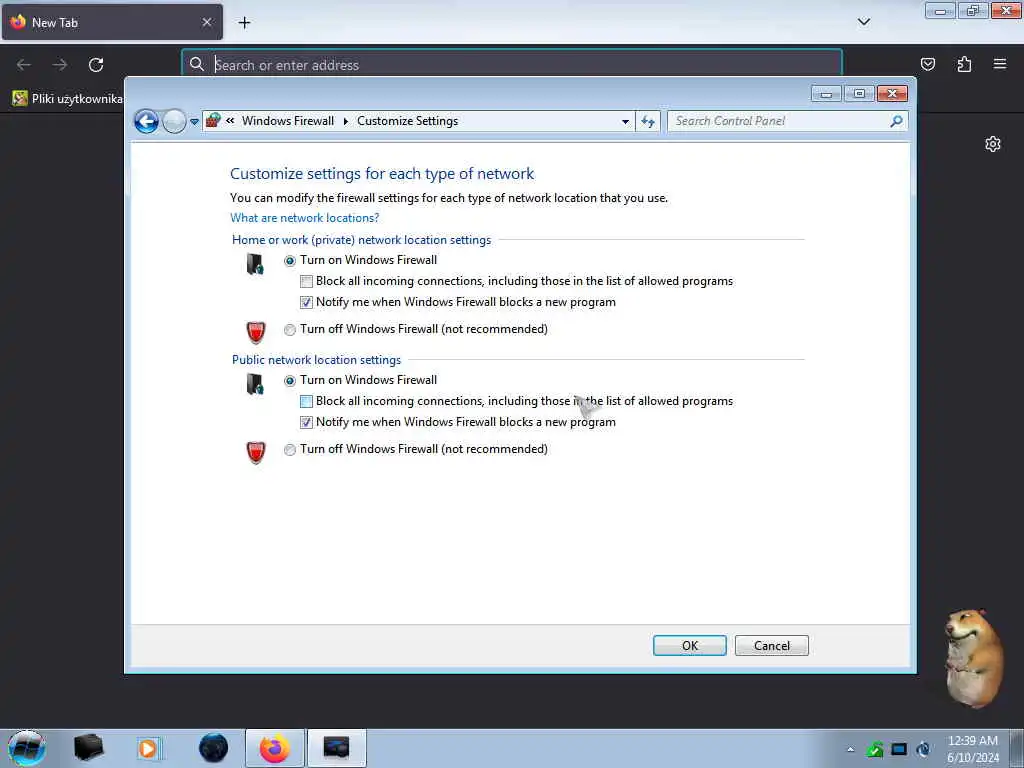Check Block all incoming connections under private network

[306, 281]
